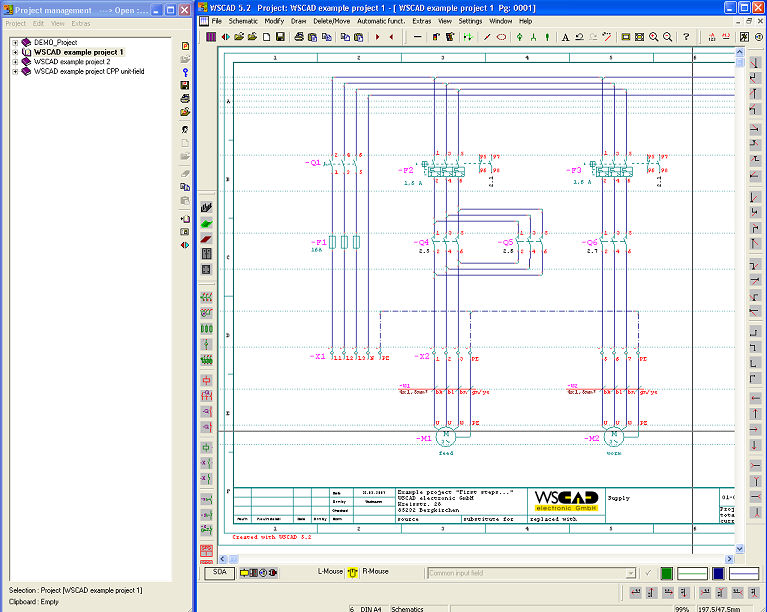Click horizontal scrollbar right arrow of schematic
This screenshot has width=767, height=612.
pos(729,559)
